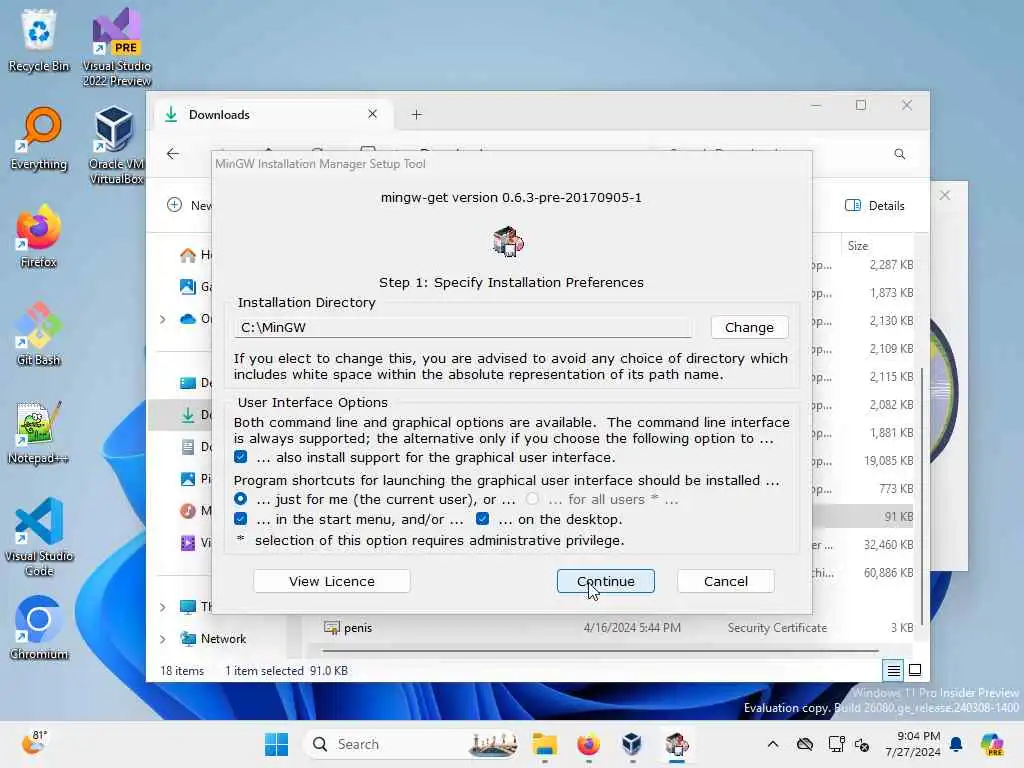The width and height of the screenshot is (1024, 768).
Task: Toggle graphical user interface support checkbox
Action: pos(240,457)
